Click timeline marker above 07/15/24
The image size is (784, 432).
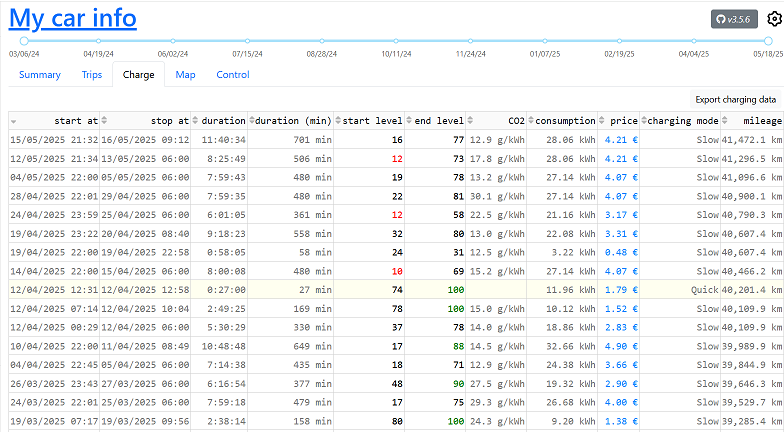[248, 41]
